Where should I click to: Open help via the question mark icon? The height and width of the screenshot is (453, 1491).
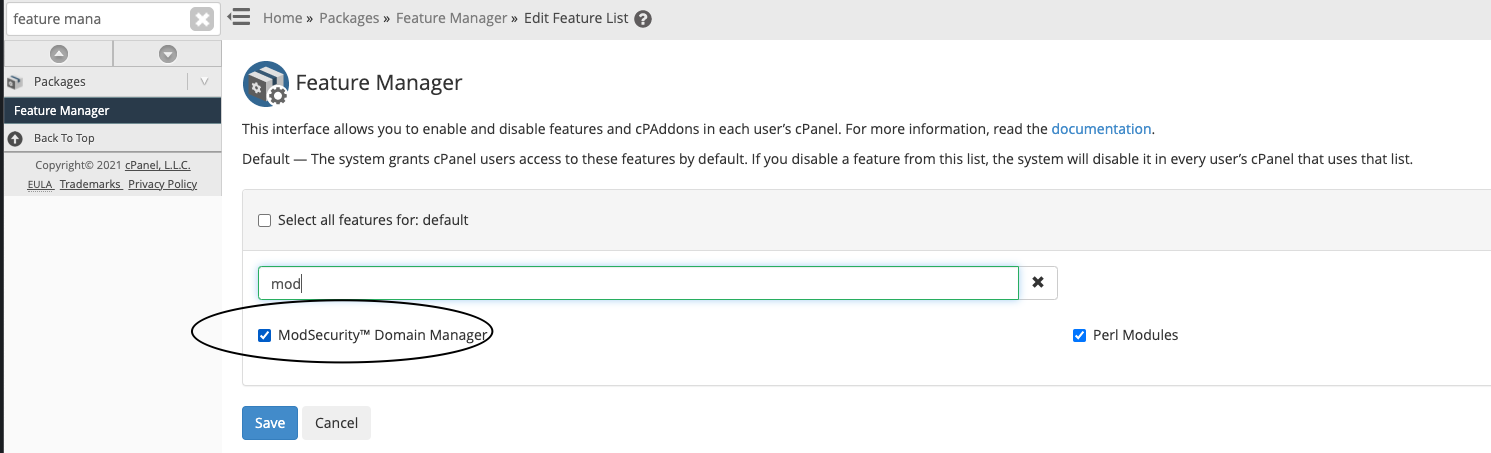643,19
